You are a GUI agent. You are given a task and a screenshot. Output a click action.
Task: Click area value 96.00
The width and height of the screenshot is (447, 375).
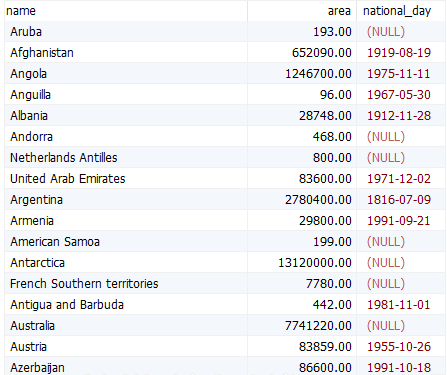pos(336,95)
